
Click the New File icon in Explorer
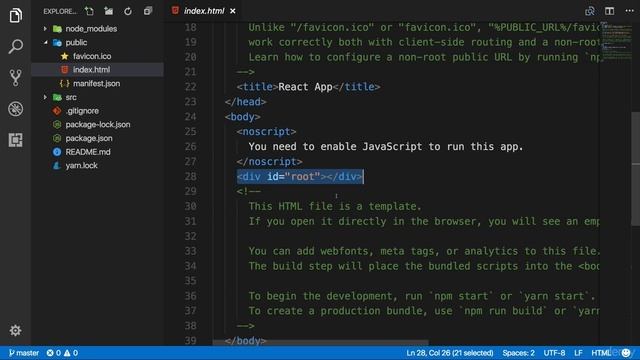(x=89, y=11)
